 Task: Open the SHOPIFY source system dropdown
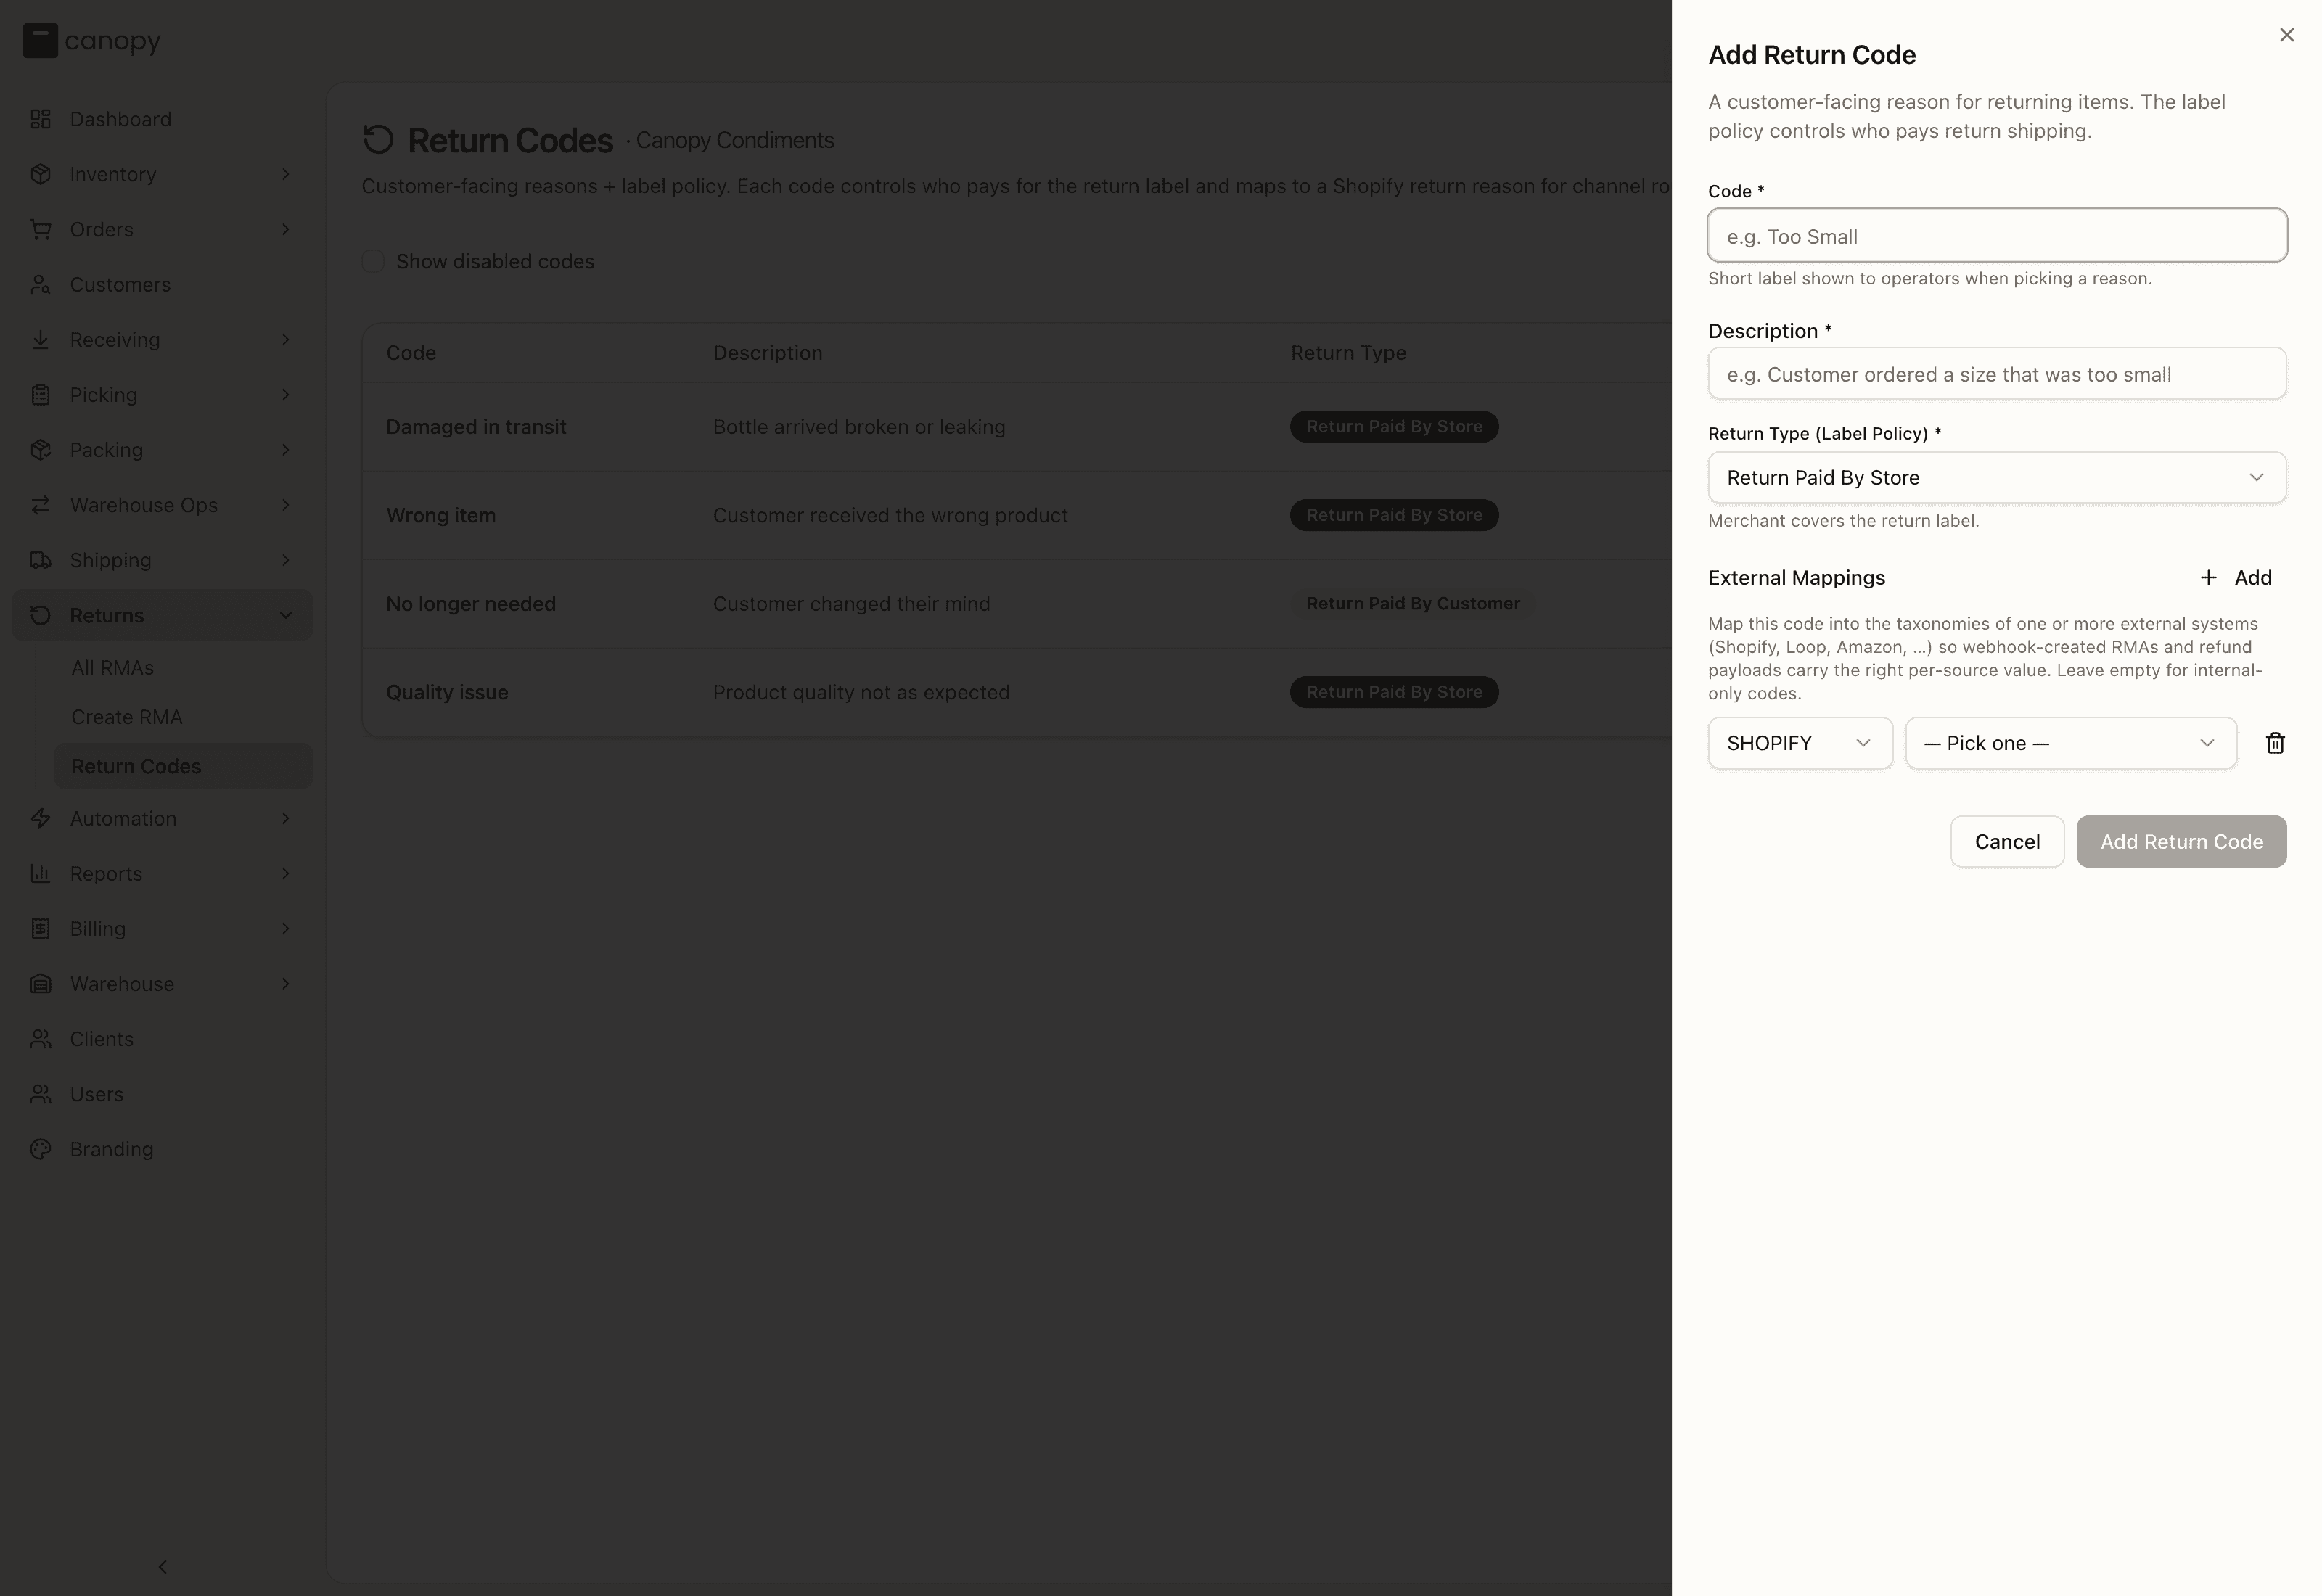click(1800, 743)
